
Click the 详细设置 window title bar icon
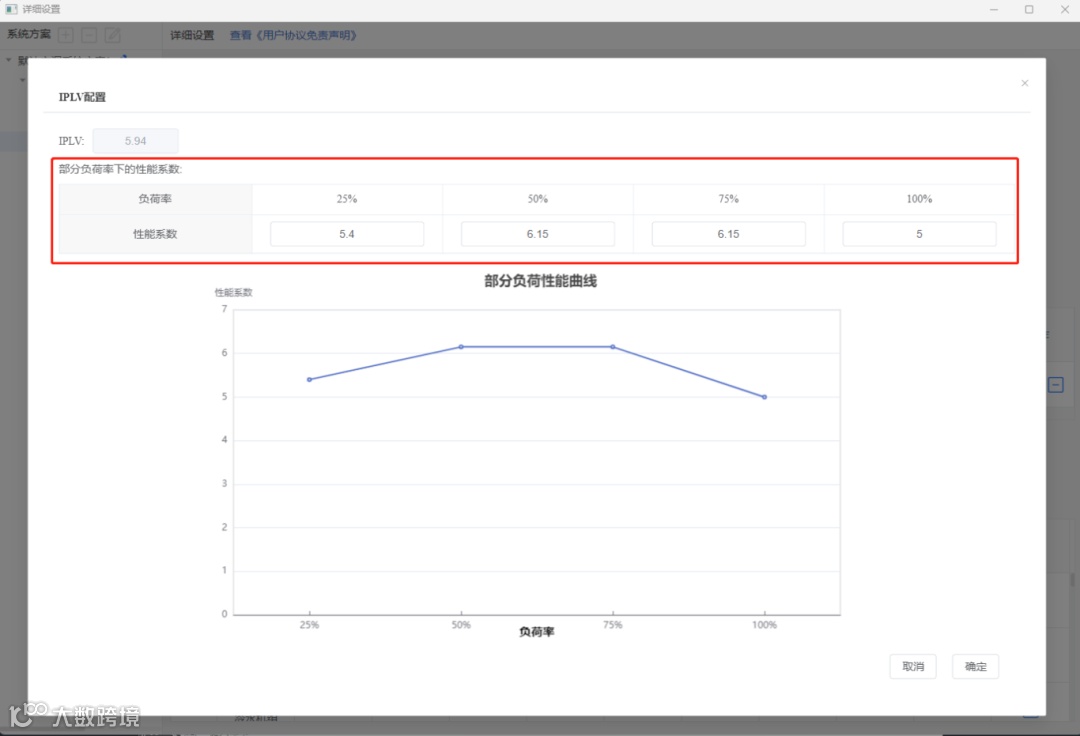point(11,9)
